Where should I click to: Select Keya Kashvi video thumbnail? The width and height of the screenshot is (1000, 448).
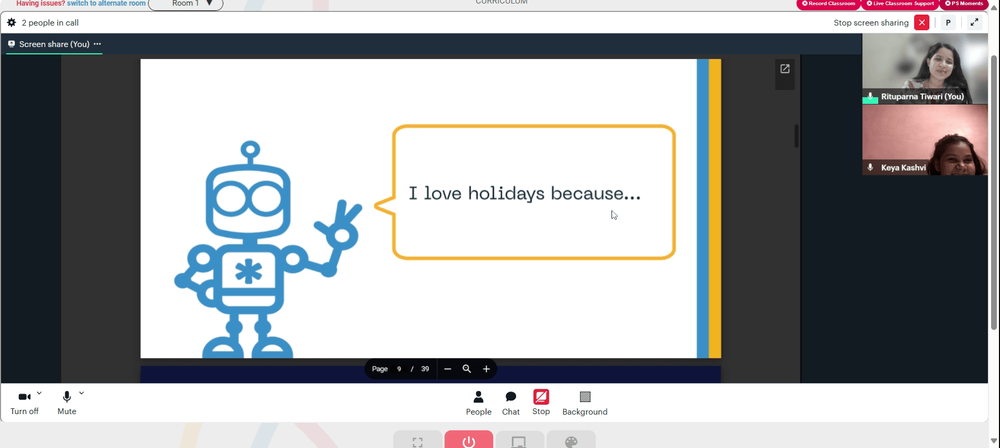(925, 140)
